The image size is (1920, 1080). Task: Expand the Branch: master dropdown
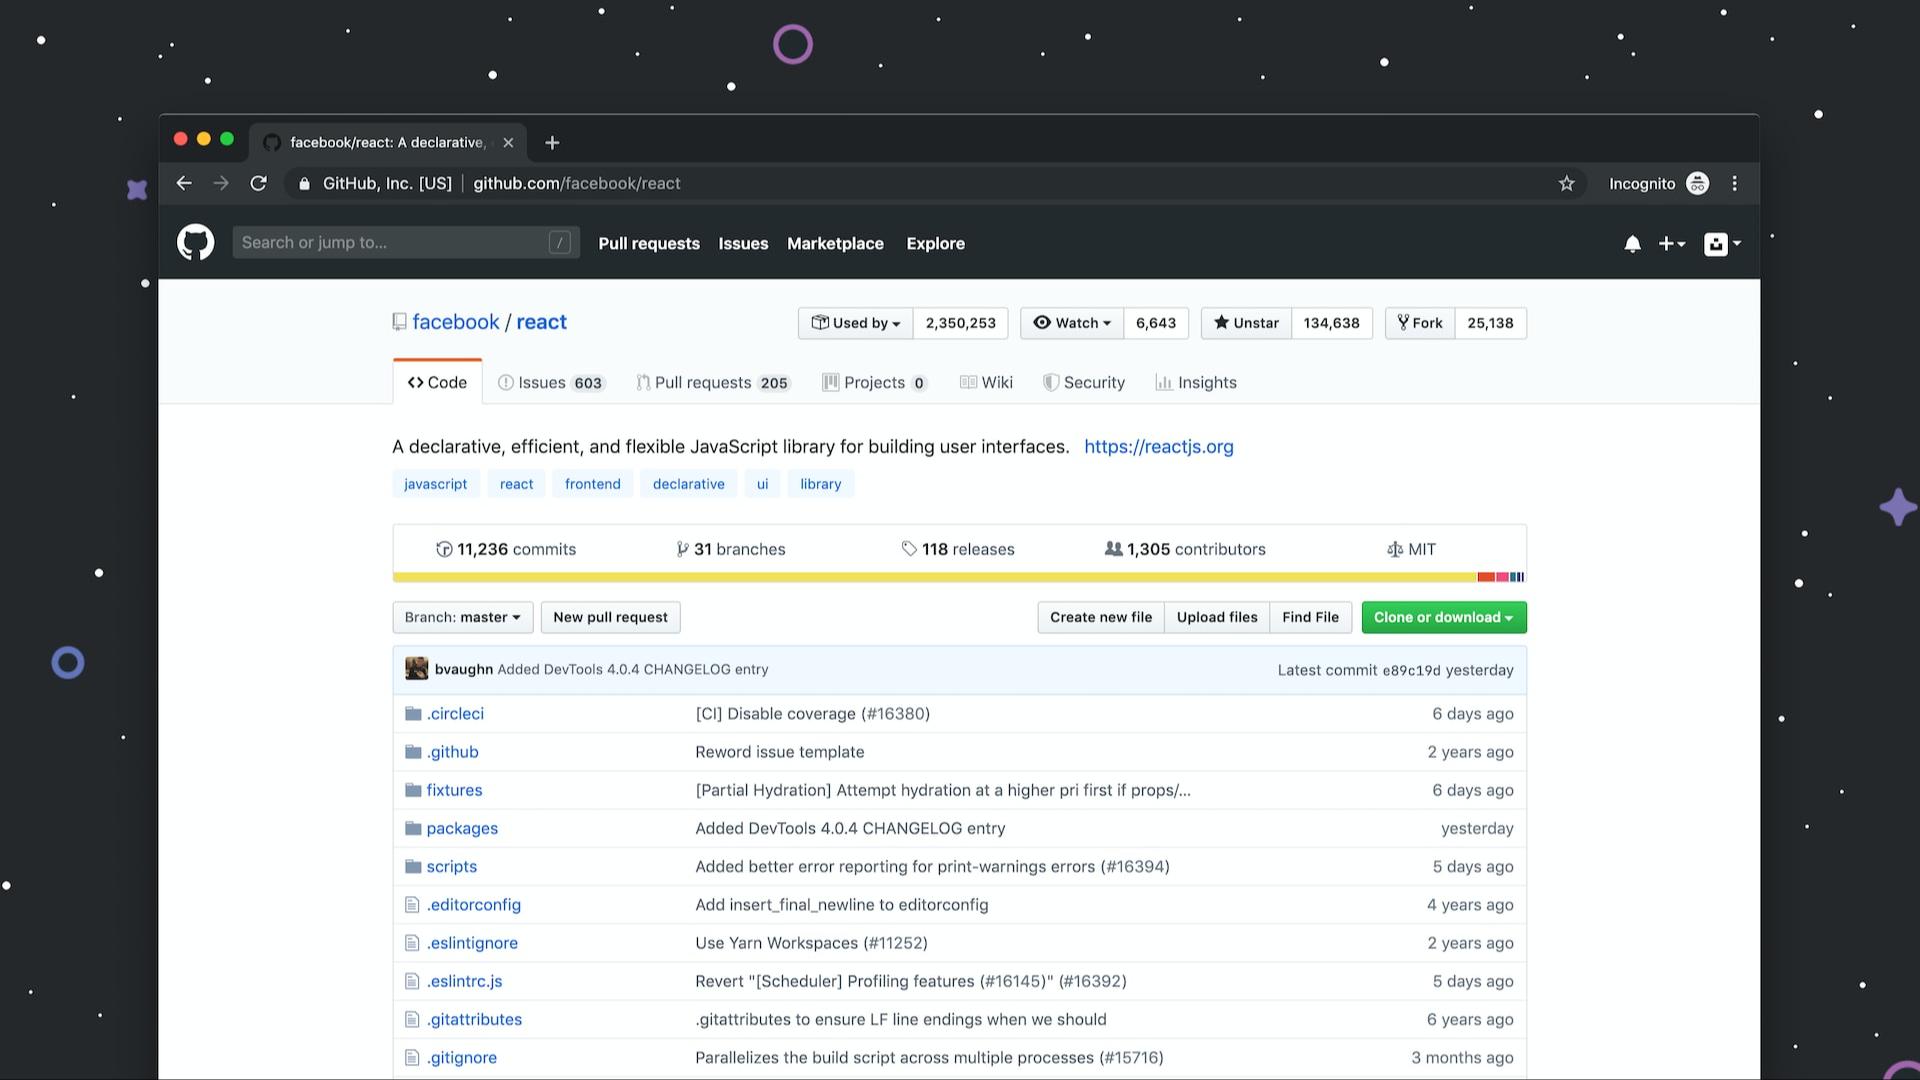pos(462,617)
